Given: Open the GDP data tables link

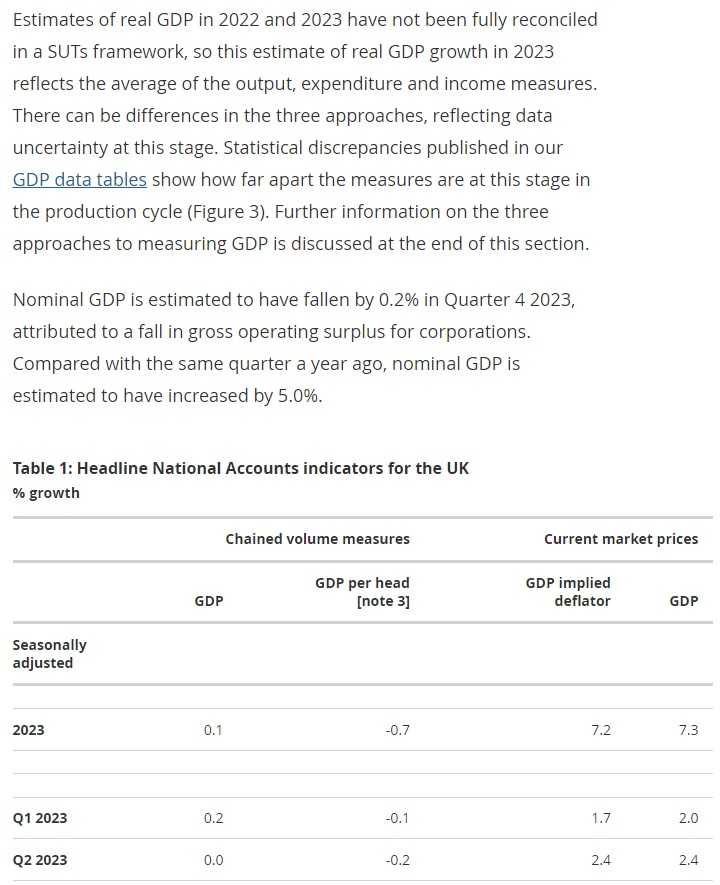Looking at the screenshot, I should (x=80, y=180).
